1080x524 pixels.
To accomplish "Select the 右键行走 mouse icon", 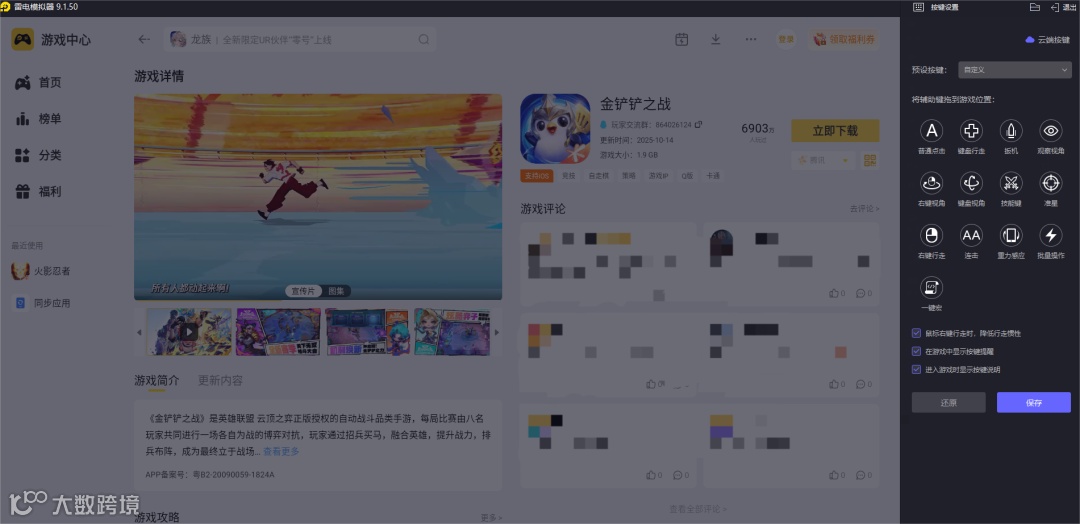I will (x=931, y=235).
